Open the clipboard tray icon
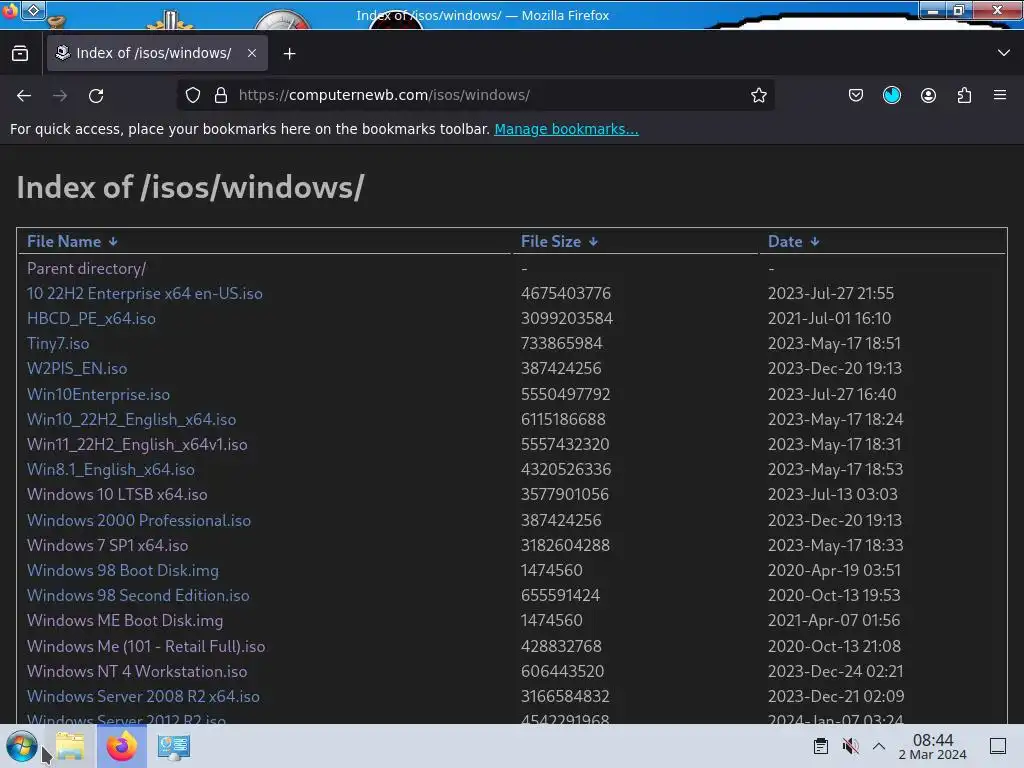The image size is (1024, 768). [821, 746]
